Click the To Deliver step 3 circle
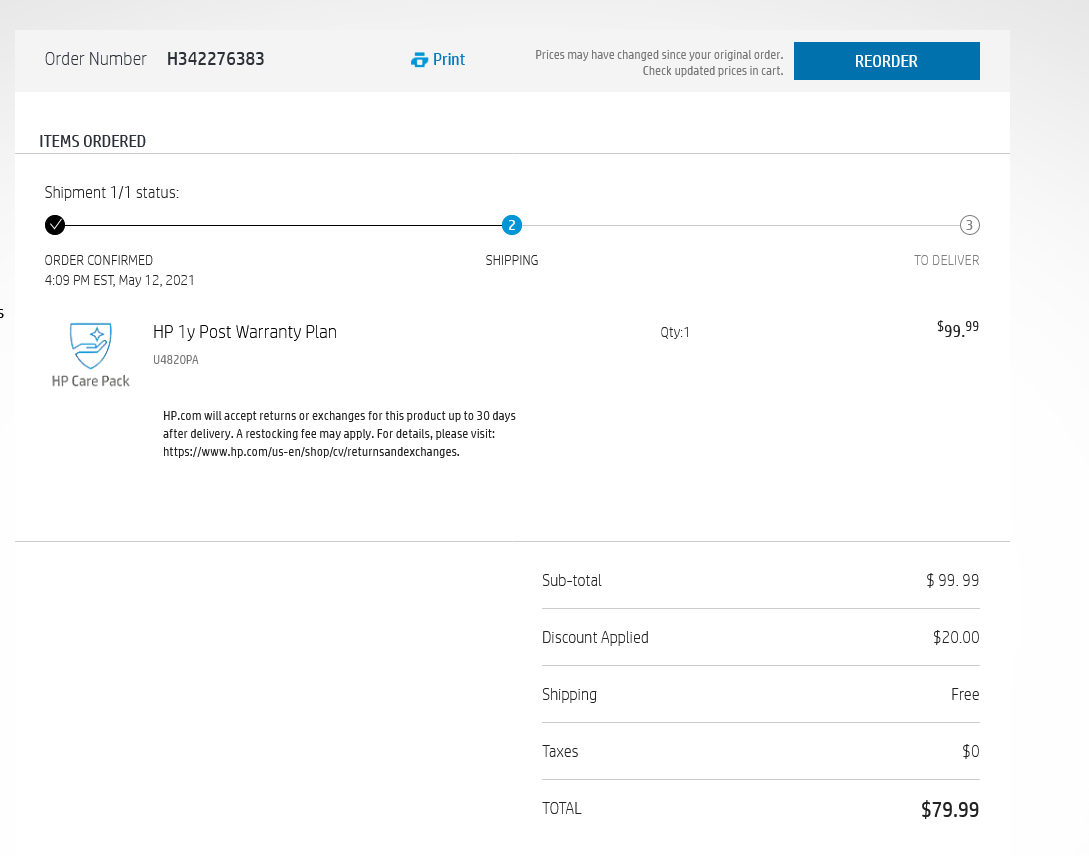This screenshot has width=1089, height=856. 969,225
